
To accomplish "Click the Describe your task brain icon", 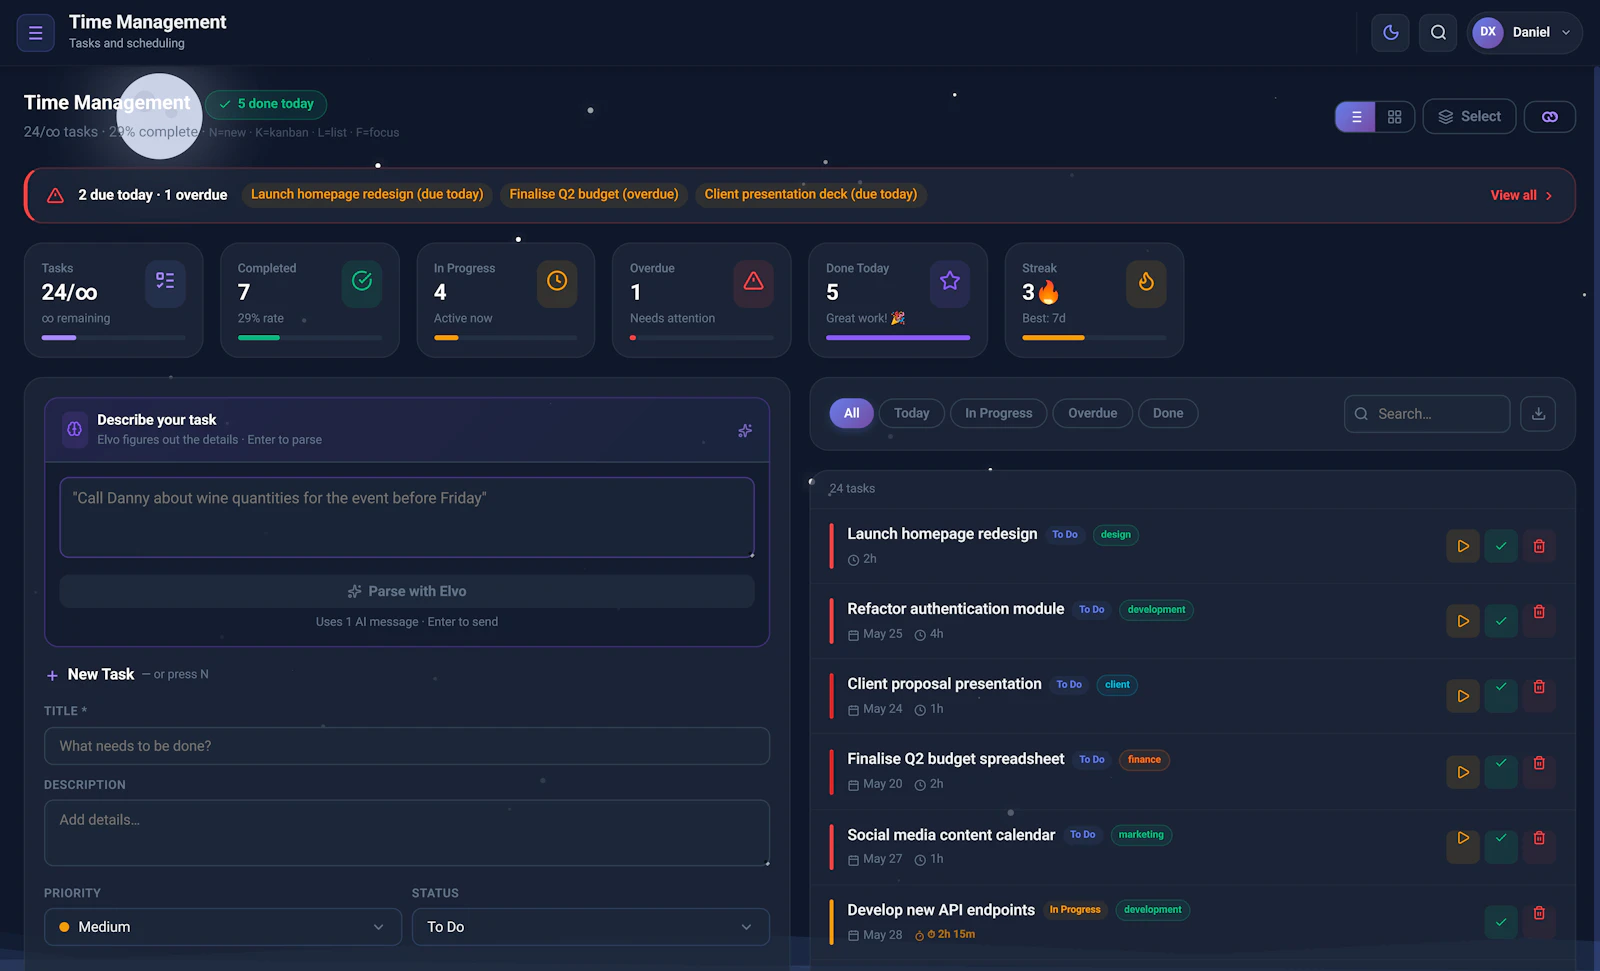I will pos(74,429).
